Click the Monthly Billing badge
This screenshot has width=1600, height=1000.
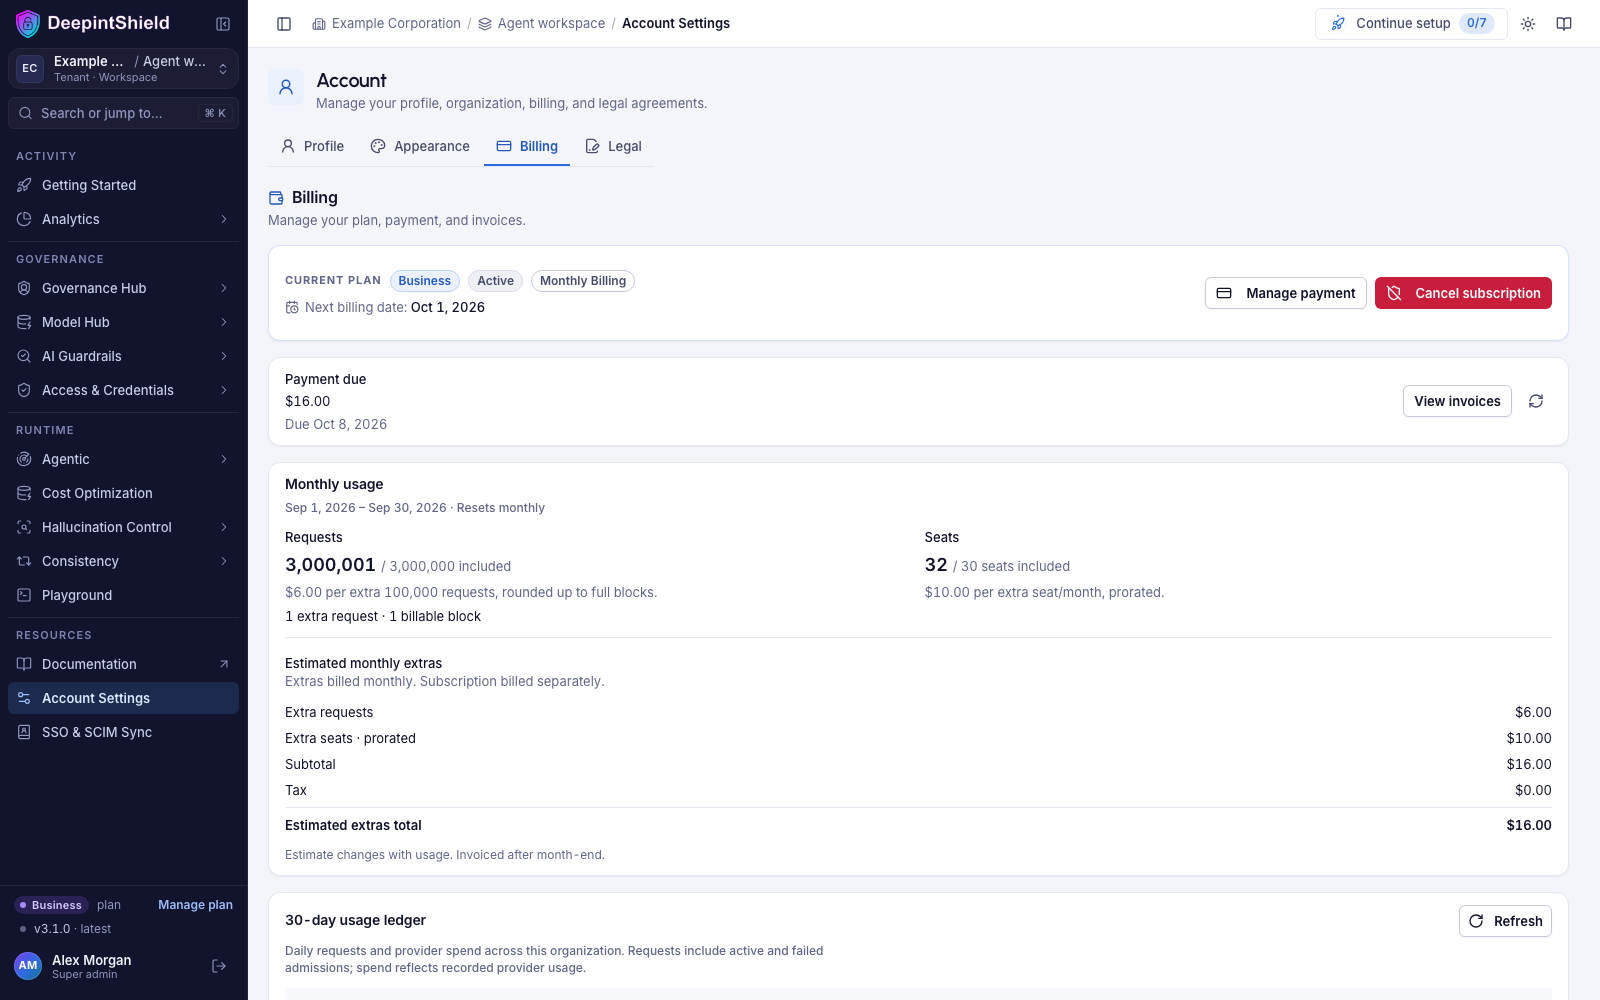[583, 281]
